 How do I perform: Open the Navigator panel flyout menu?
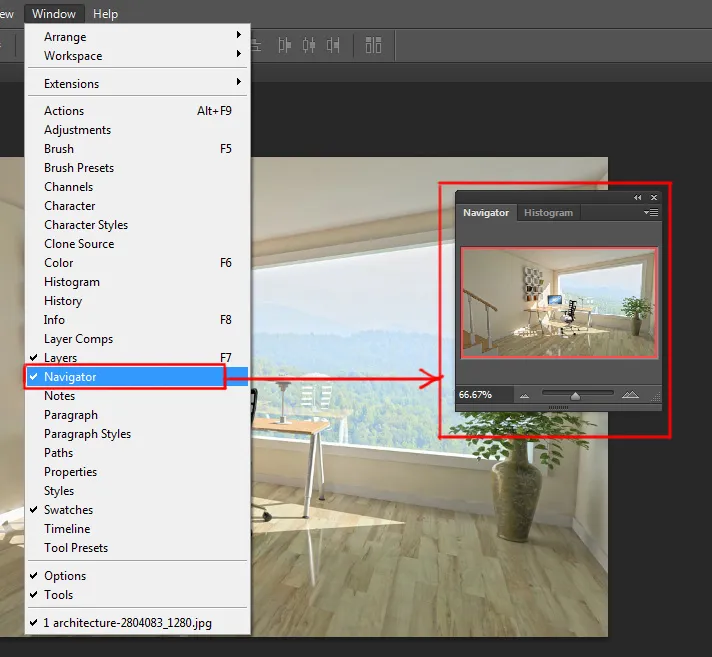[651, 212]
